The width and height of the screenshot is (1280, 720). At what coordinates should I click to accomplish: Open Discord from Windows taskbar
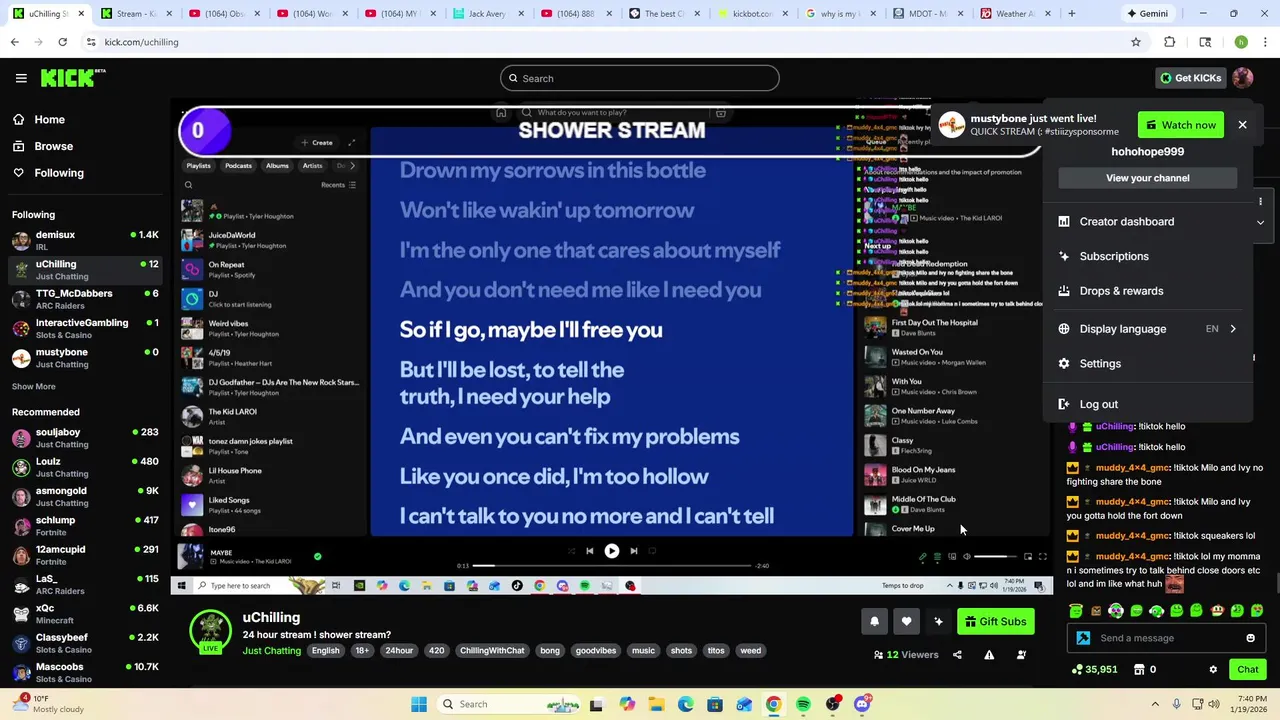[862, 704]
